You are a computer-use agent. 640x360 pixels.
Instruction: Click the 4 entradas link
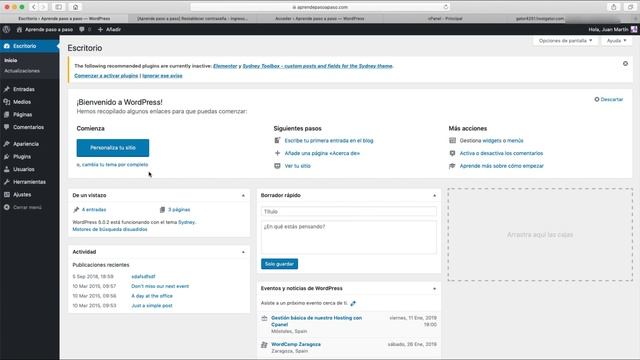pyautogui.click(x=94, y=210)
